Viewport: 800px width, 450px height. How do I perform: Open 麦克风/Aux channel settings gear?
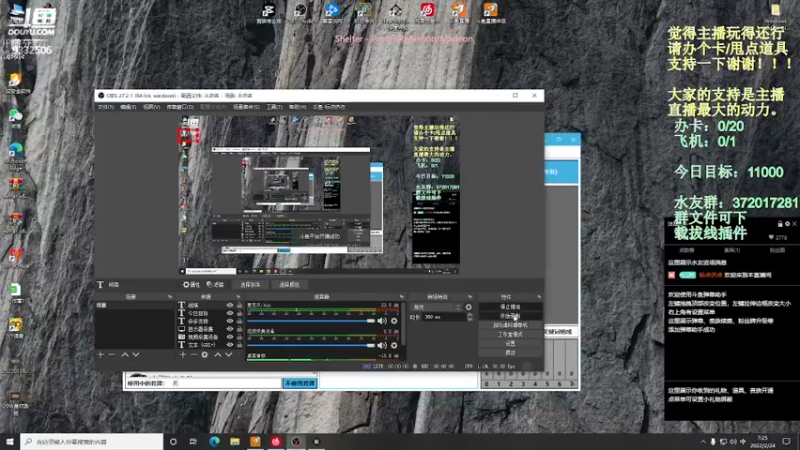tap(394, 321)
